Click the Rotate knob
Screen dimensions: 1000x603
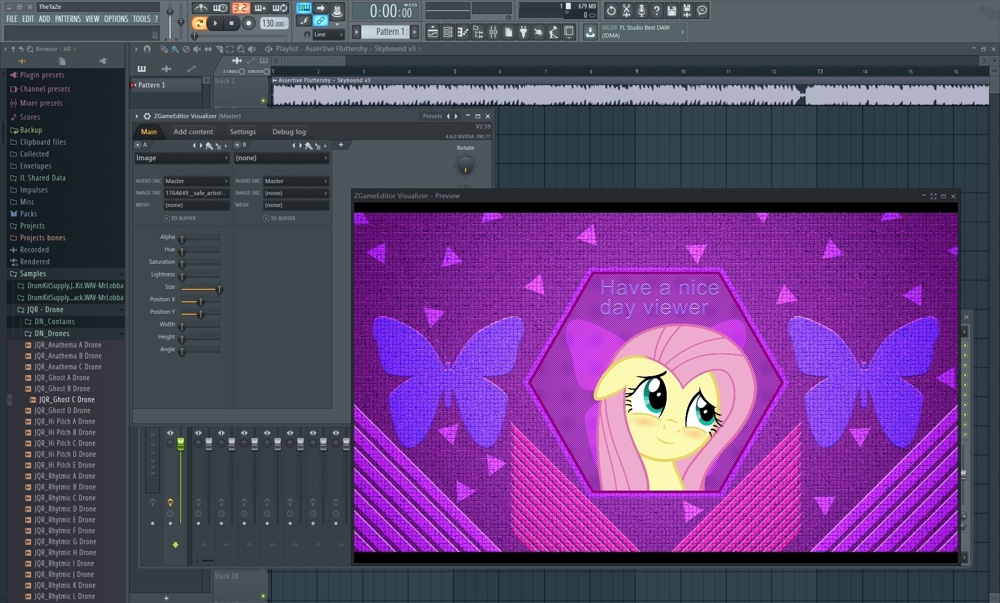click(465, 166)
